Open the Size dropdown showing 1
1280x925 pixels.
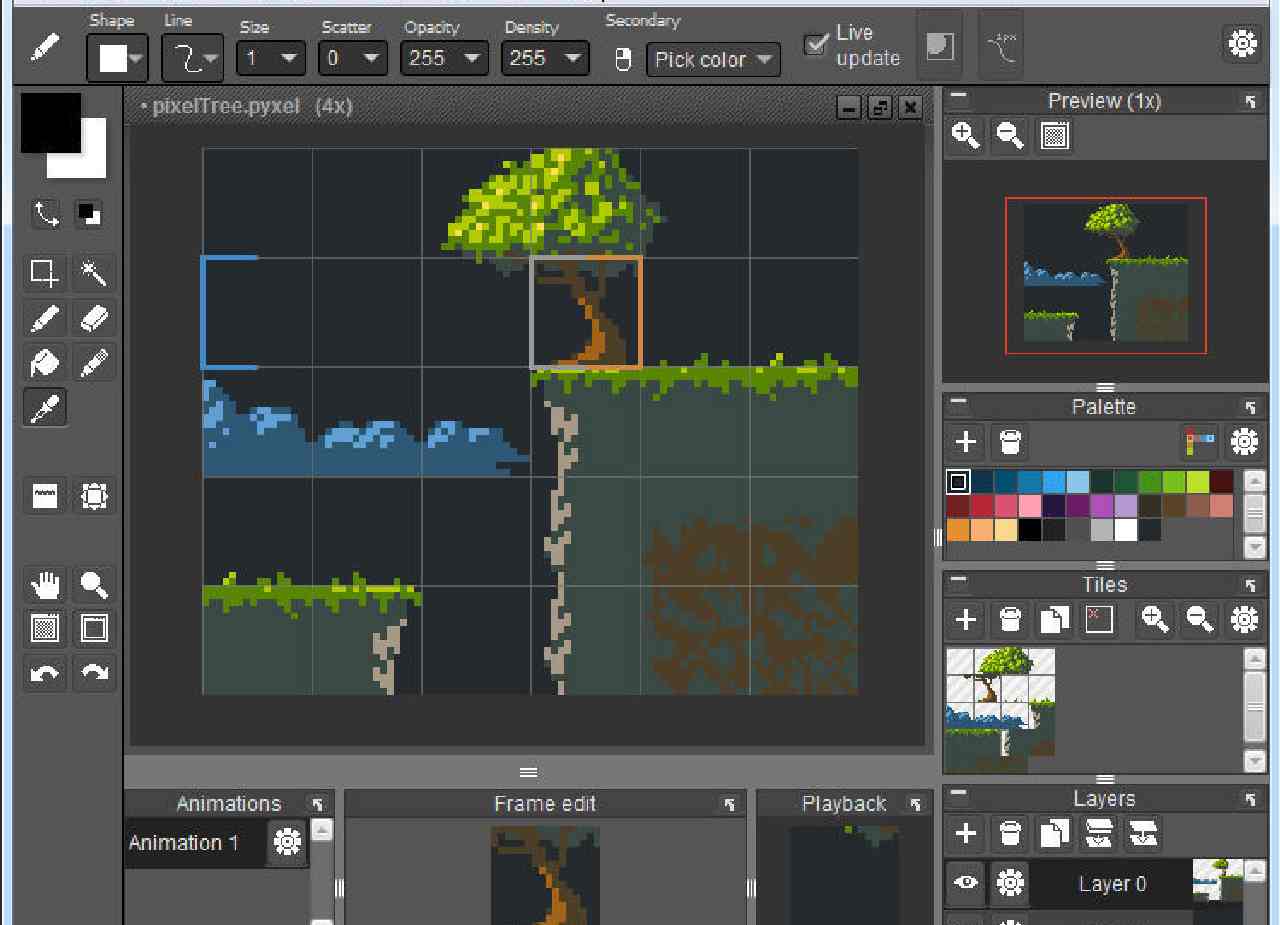click(271, 58)
